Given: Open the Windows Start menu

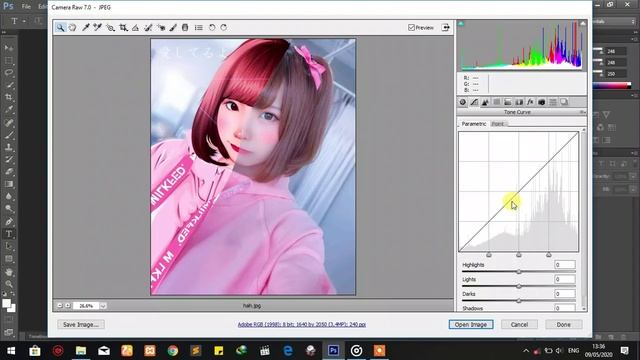Looking at the screenshot, I should [x=11, y=351].
